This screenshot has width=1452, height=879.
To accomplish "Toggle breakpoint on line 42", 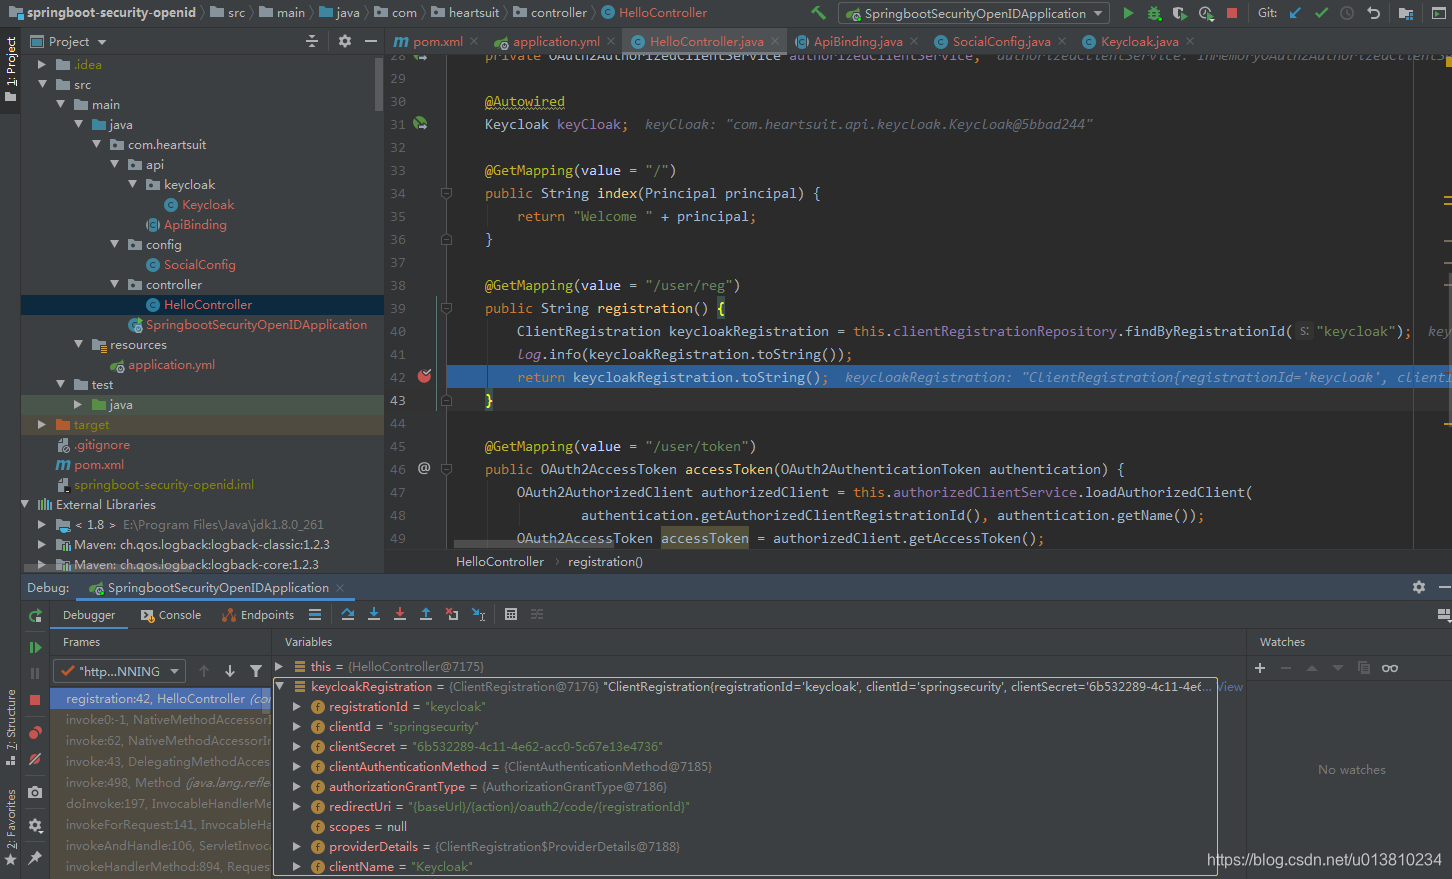I will (x=424, y=376).
